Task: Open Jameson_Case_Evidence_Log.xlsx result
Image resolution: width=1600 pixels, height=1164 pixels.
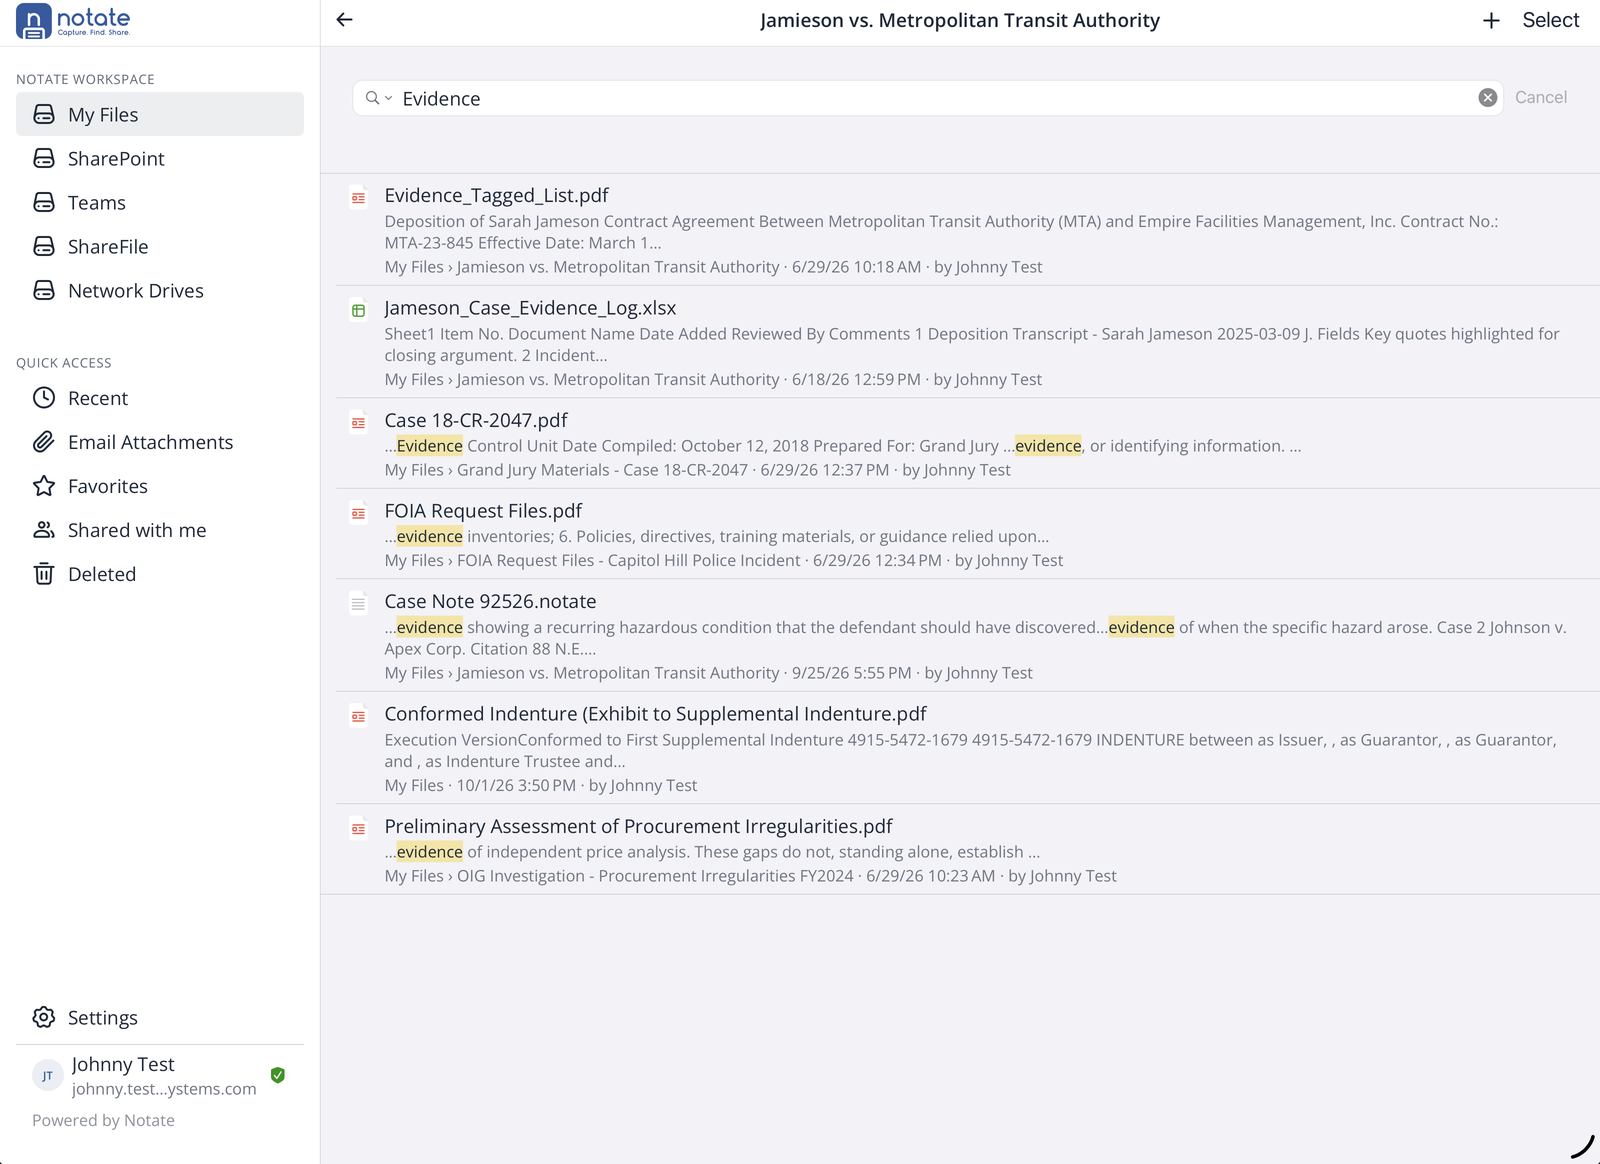Action: (x=960, y=342)
